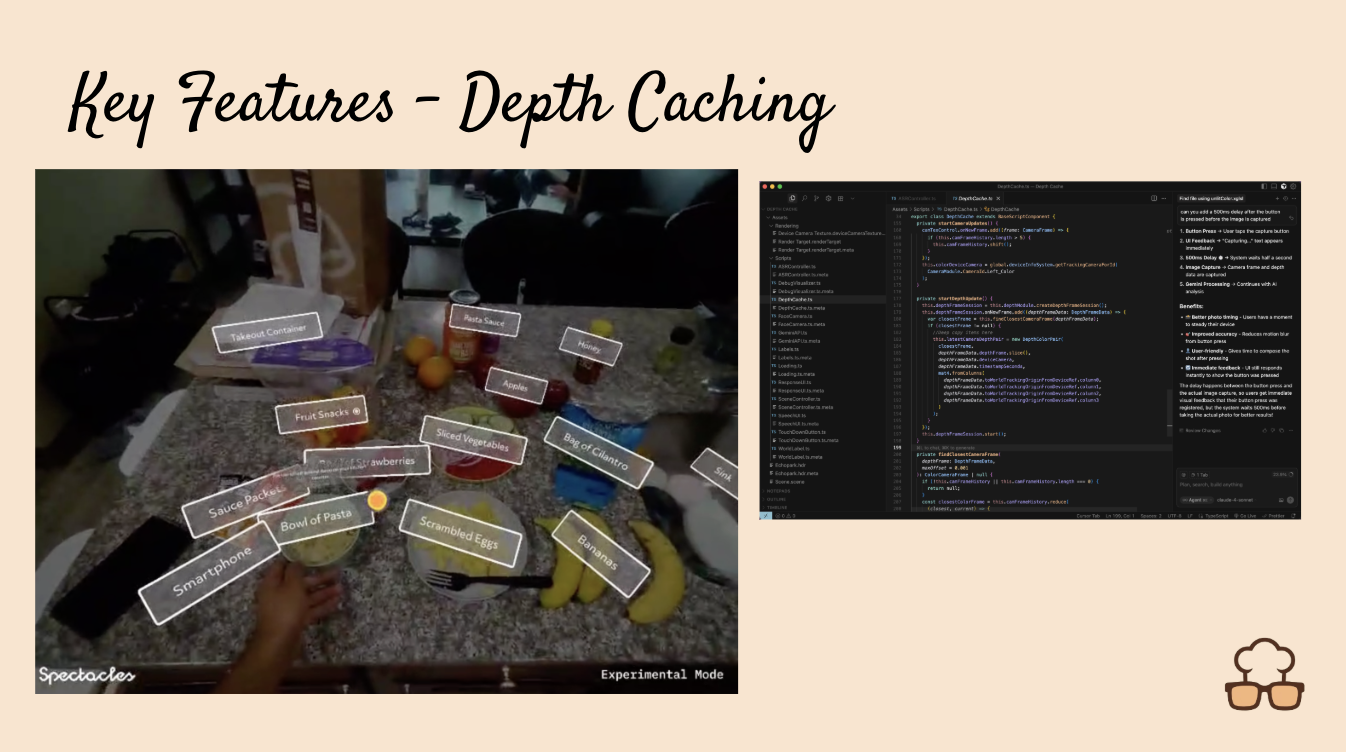1346x752 pixels.
Task: Click Prettier in the status bar
Action: tap(1271, 516)
